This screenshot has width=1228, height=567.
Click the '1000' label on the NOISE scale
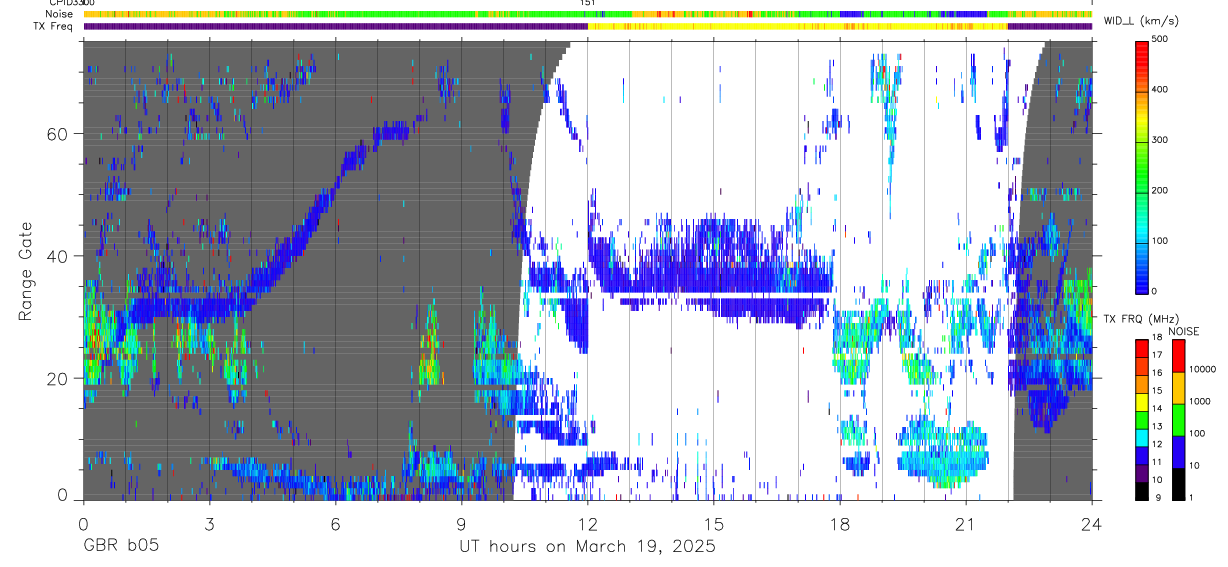pyautogui.click(x=1199, y=402)
